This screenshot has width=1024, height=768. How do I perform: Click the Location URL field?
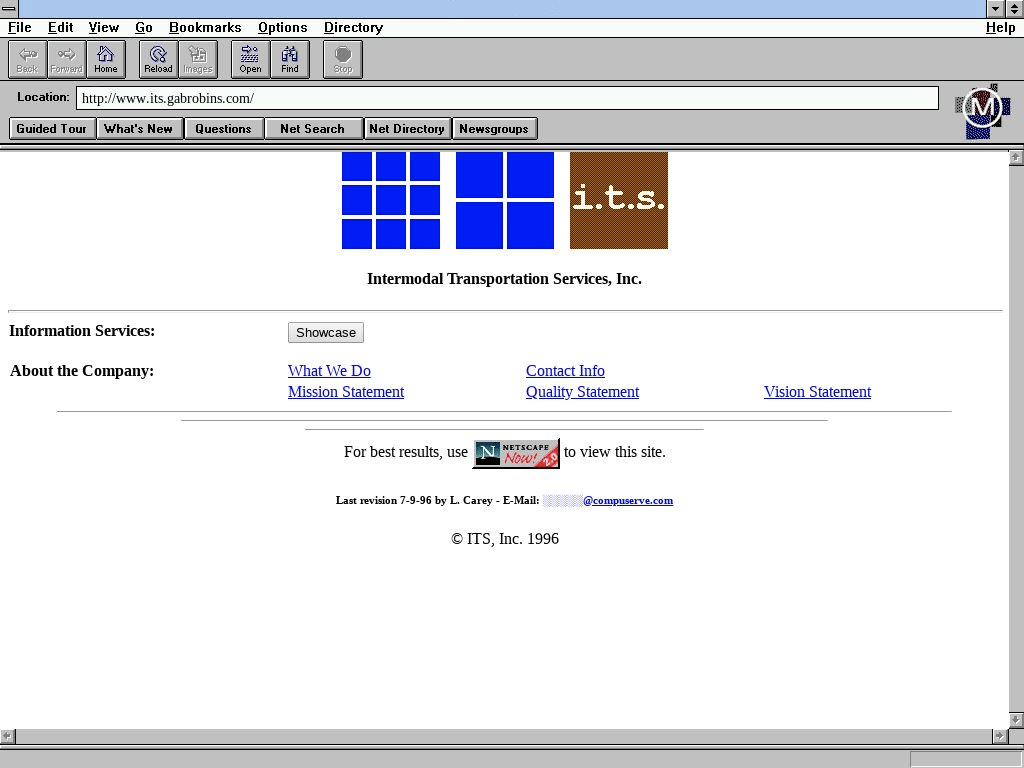pyautogui.click(x=507, y=98)
